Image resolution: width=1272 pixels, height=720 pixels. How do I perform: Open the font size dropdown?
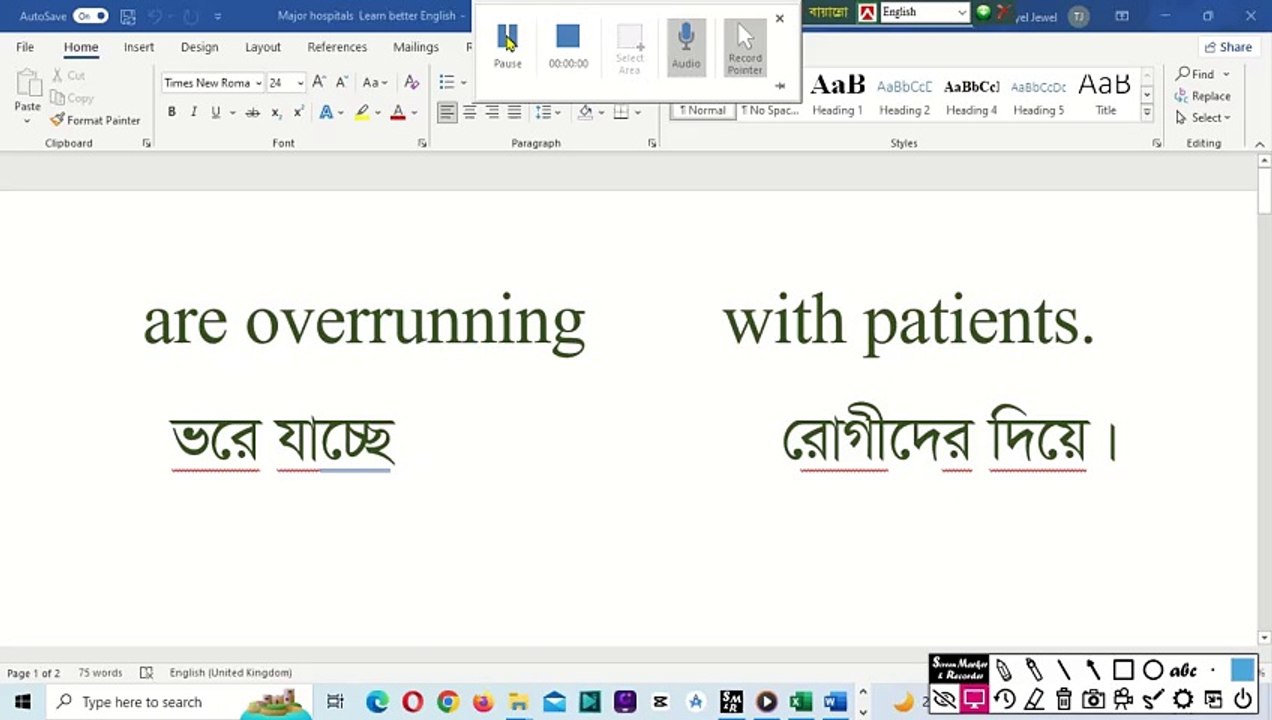300,83
